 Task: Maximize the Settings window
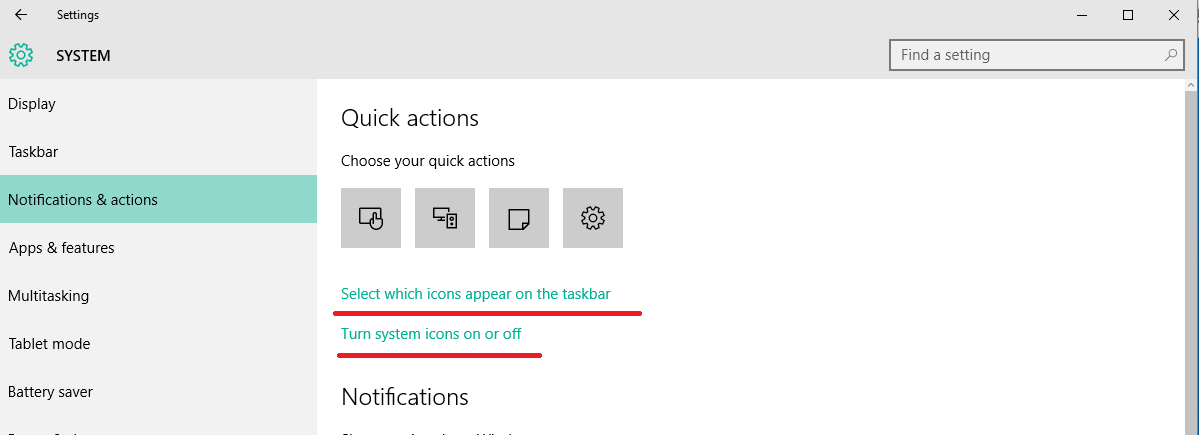tap(1128, 15)
